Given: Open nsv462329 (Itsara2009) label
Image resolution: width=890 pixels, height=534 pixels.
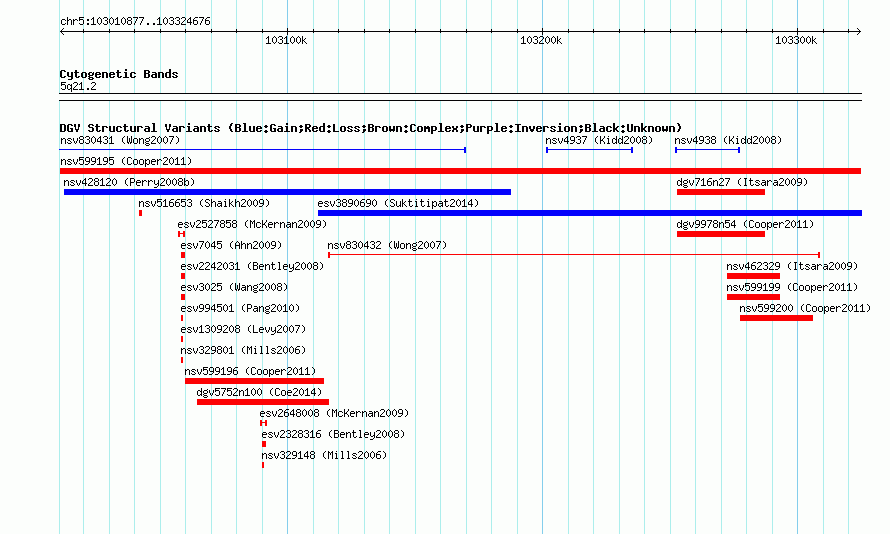Looking at the screenshot, I should 792,266.
